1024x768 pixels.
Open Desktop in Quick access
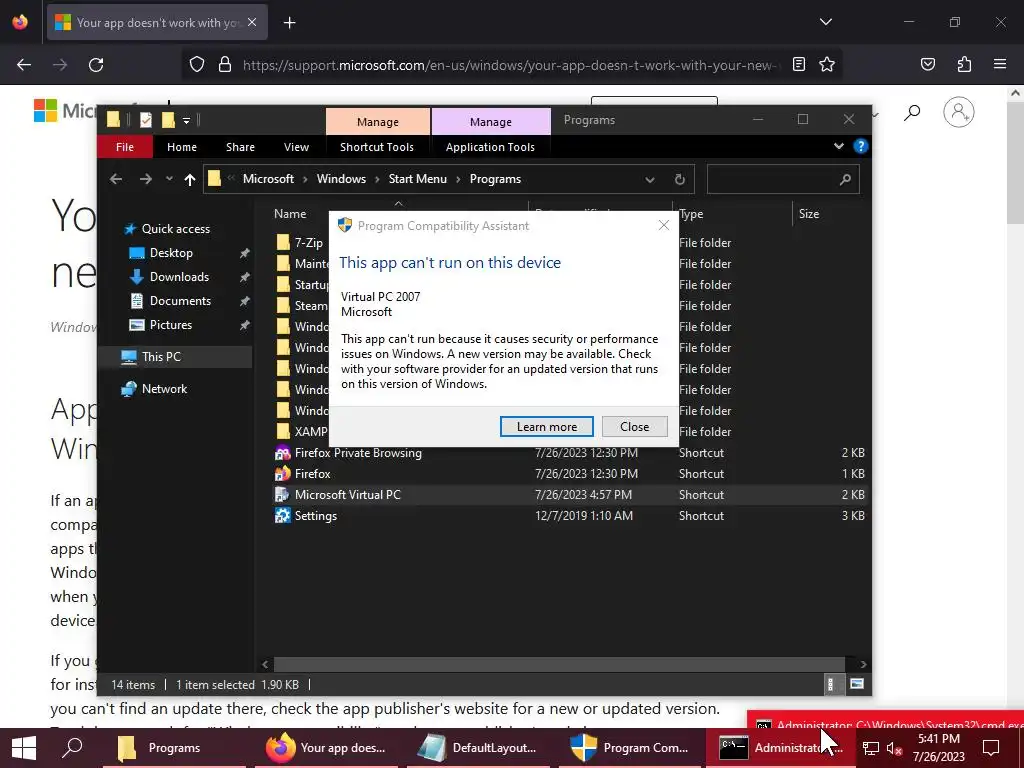(x=171, y=253)
